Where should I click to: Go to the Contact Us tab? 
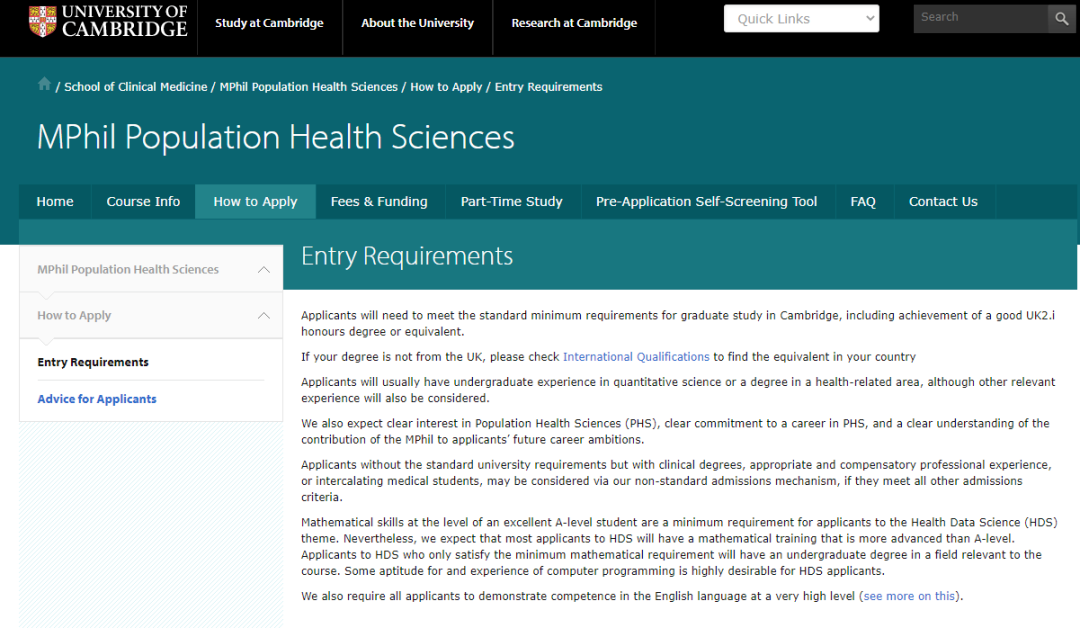coord(943,202)
